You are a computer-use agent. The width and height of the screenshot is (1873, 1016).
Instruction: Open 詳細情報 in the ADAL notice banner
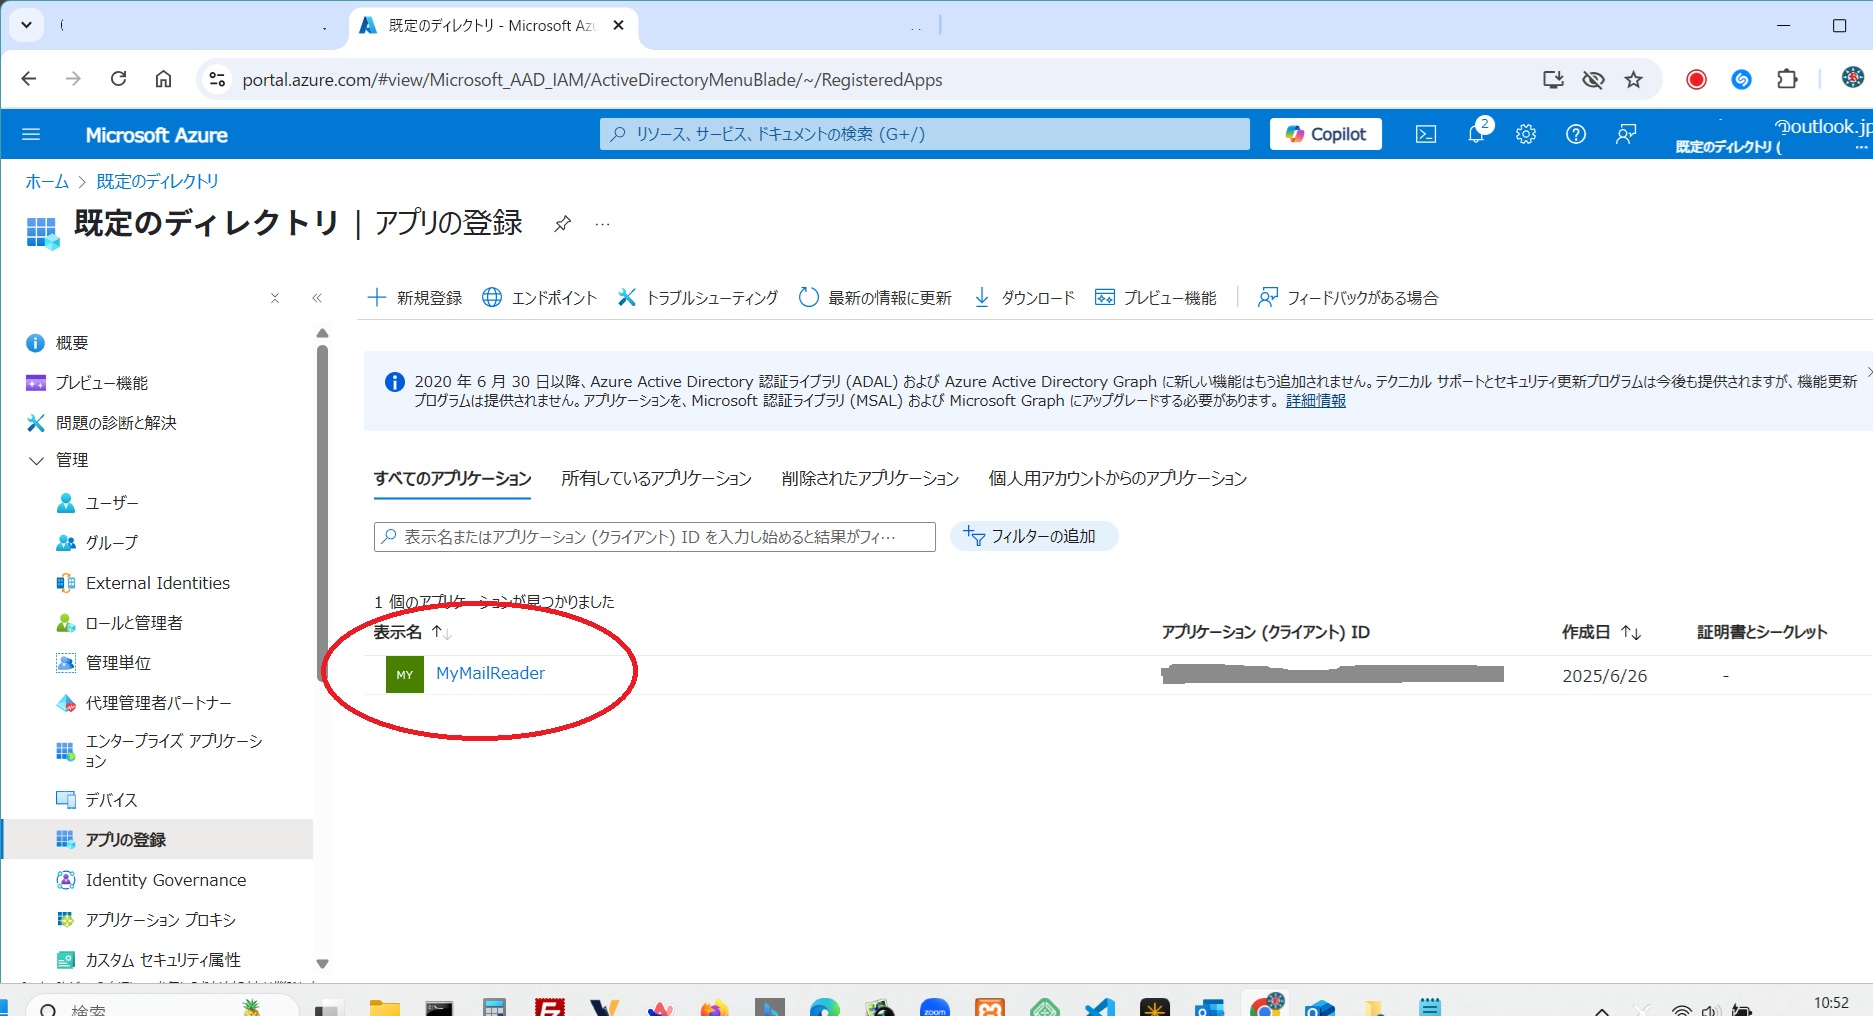(1314, 400)
